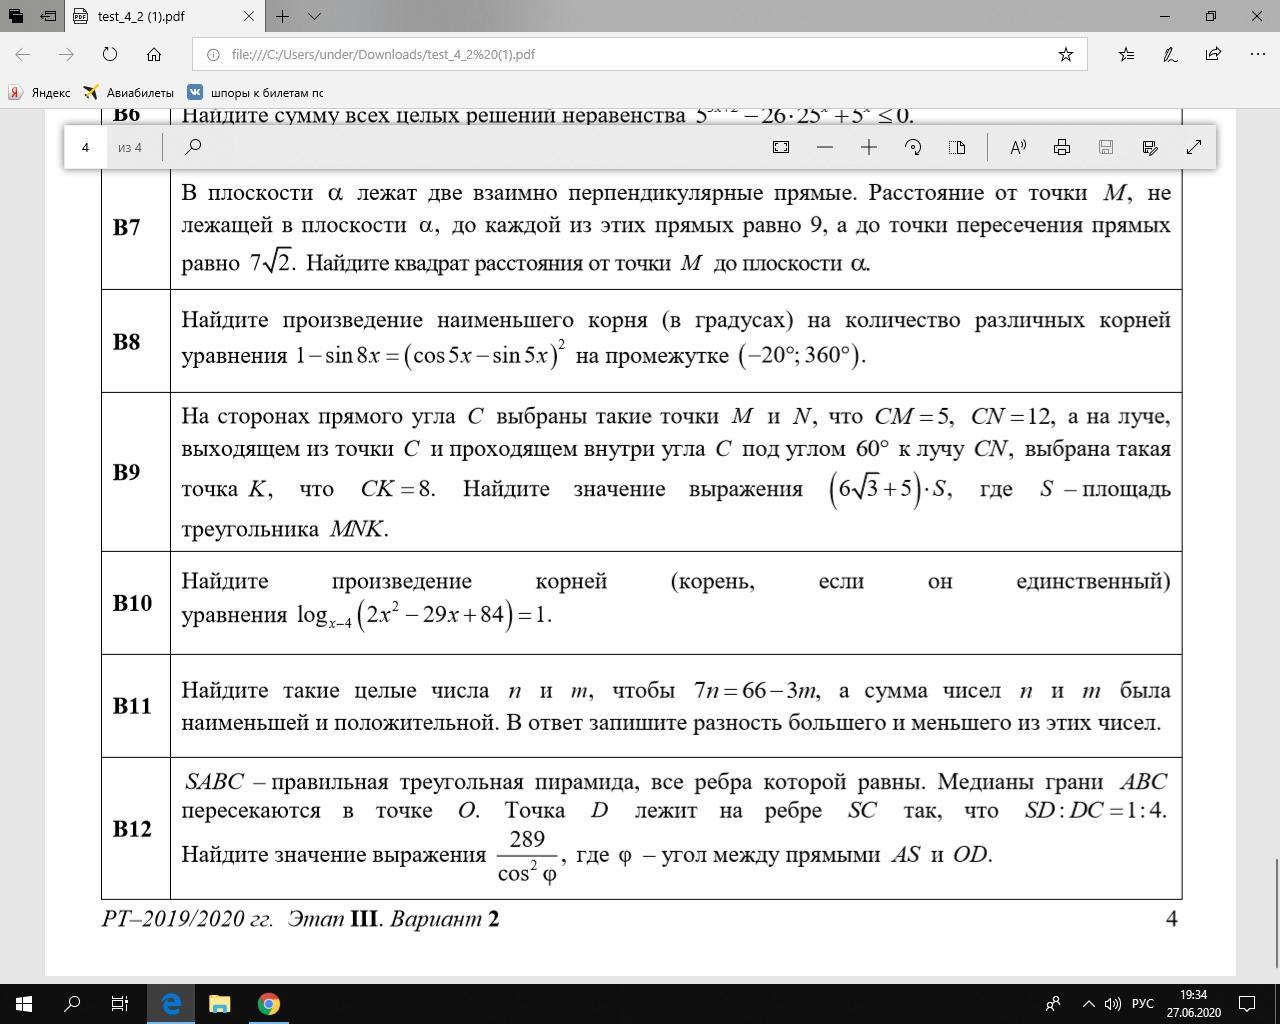The width and height of the screenshot is (1280, 1024).
Task: Open the Windows Start menu
Action: 24,1004
